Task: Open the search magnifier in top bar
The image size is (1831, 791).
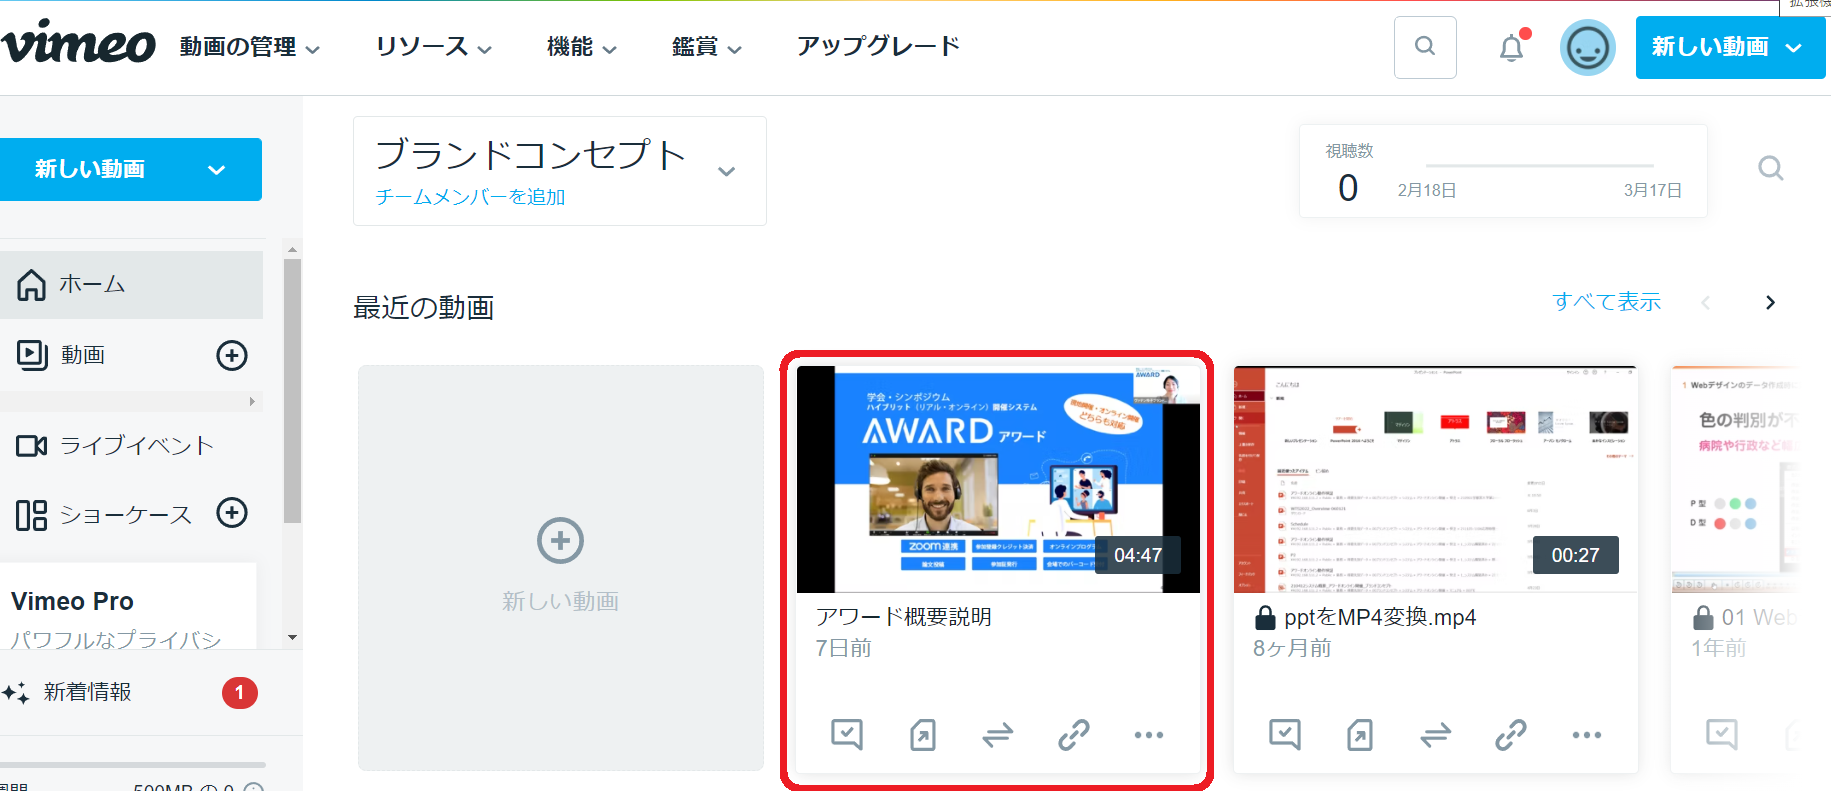Action: coord(1425,47)
